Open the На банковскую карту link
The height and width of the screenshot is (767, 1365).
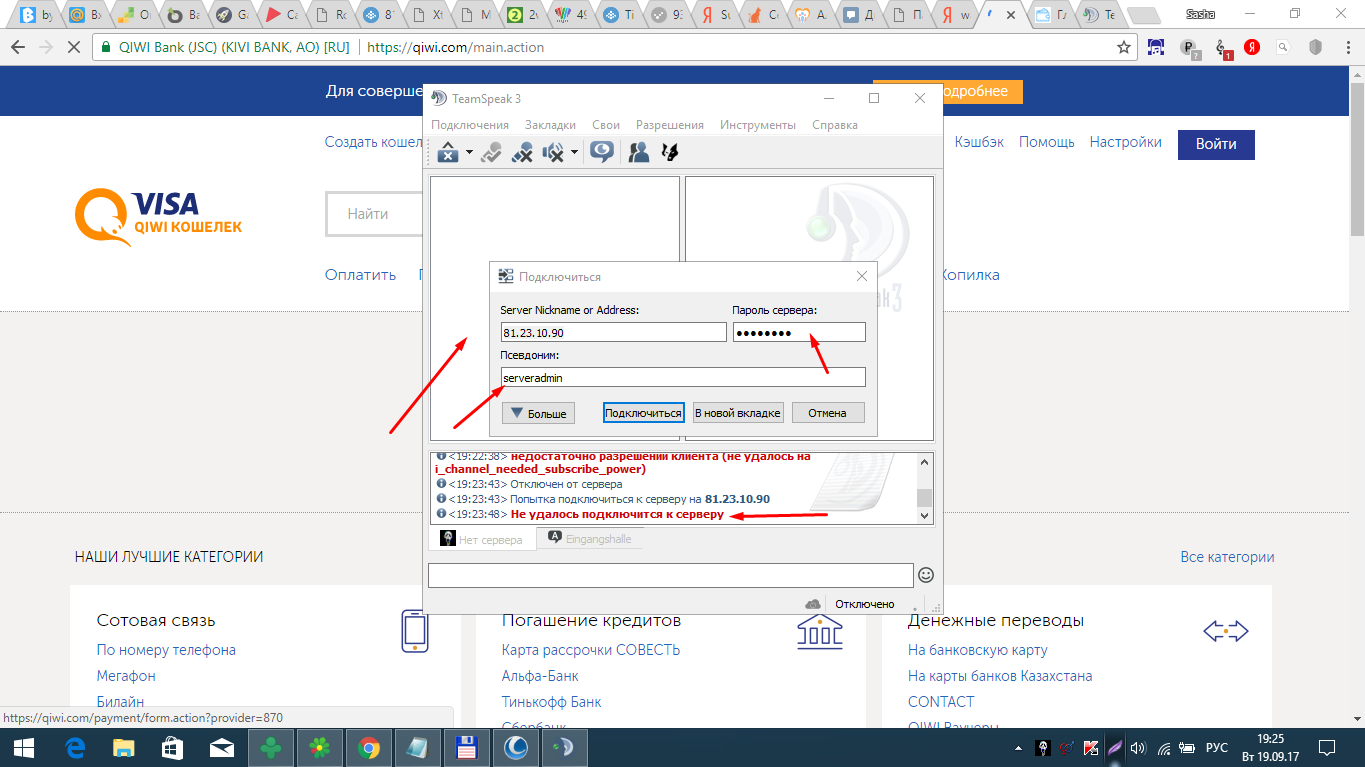pyautogui.click(x=978, y=650)
